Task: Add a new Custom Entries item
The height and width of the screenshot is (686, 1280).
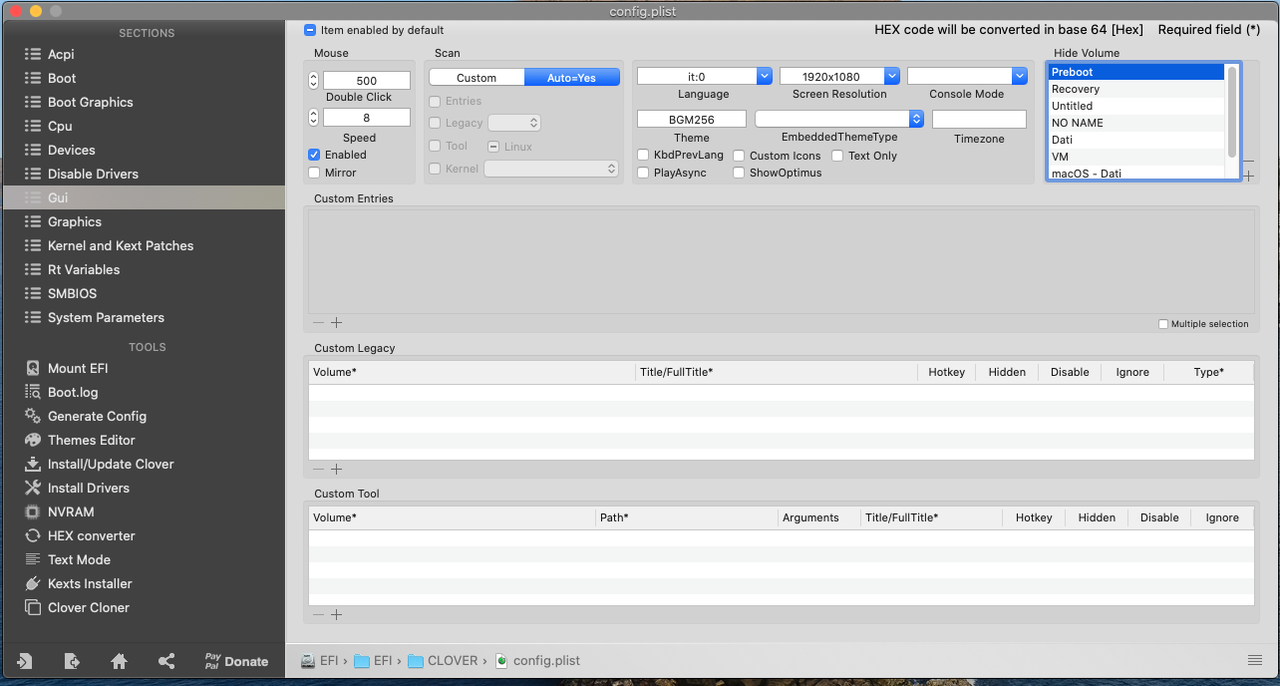Action: (337, 323)
